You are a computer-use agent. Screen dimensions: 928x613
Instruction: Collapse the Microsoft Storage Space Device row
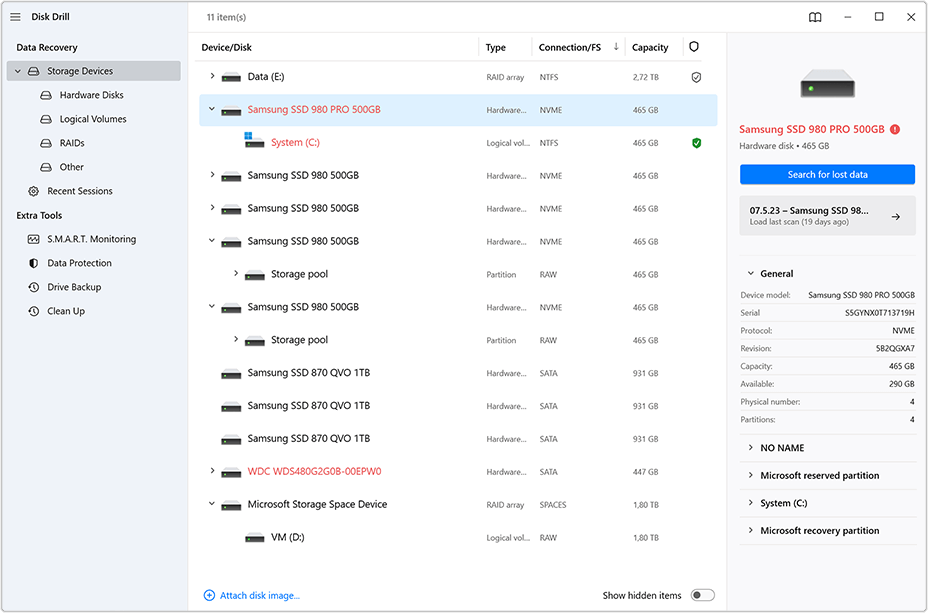click(212, 504)
